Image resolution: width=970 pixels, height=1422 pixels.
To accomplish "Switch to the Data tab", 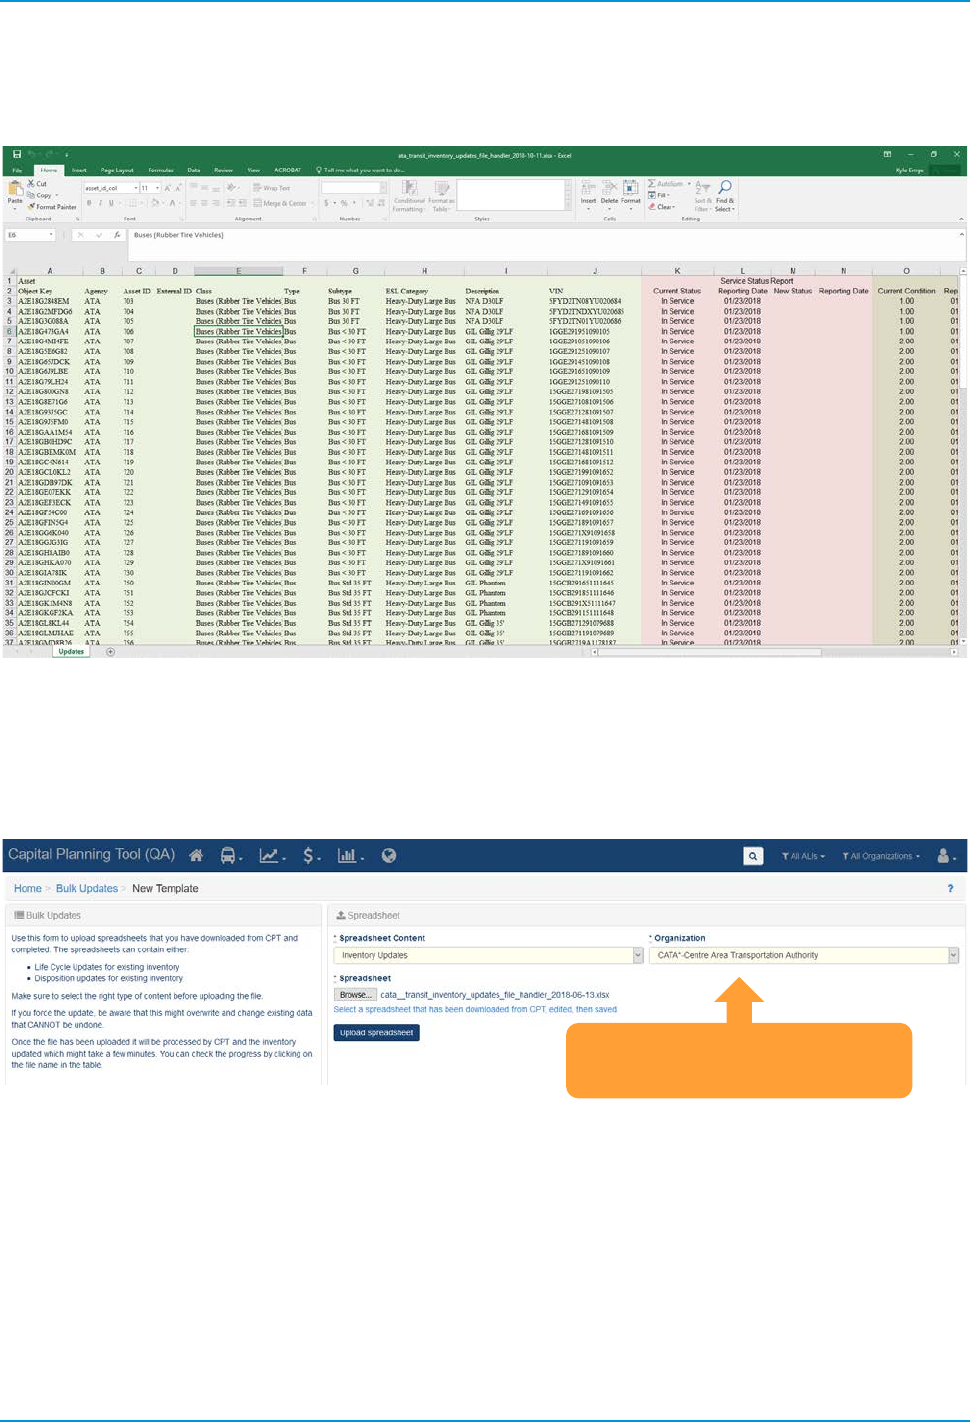I will pos(194,170).
